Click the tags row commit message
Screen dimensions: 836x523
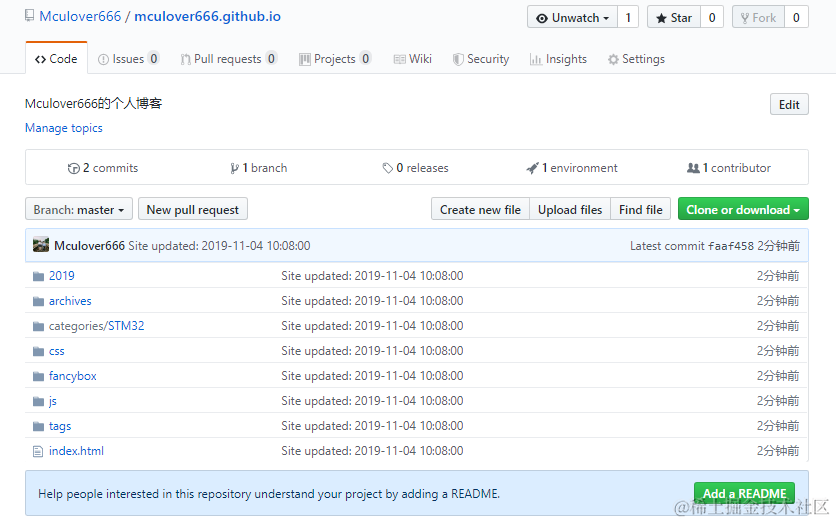point(372,426)
